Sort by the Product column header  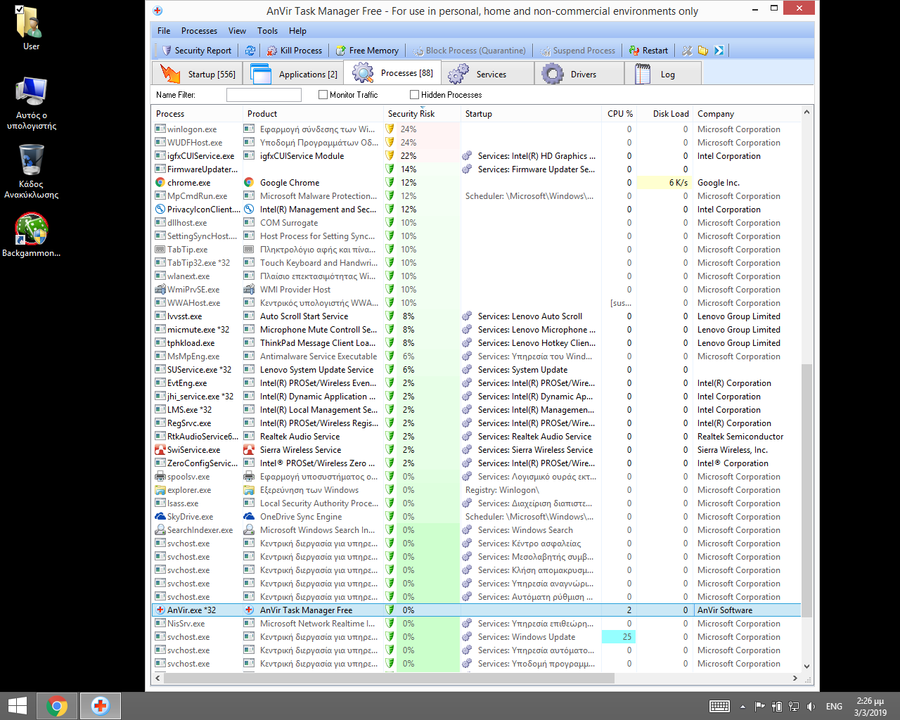pyautogui.click(x=313, y=114)
